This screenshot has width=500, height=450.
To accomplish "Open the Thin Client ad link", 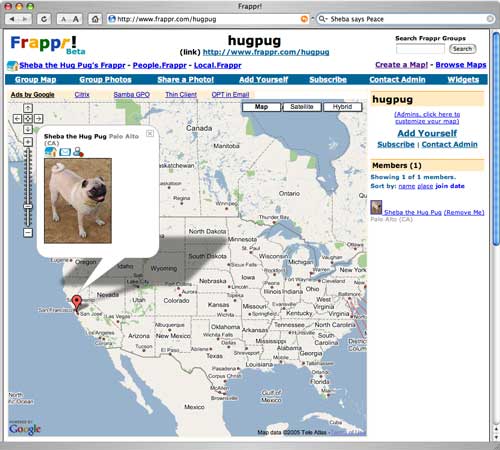I will [181, 95].
